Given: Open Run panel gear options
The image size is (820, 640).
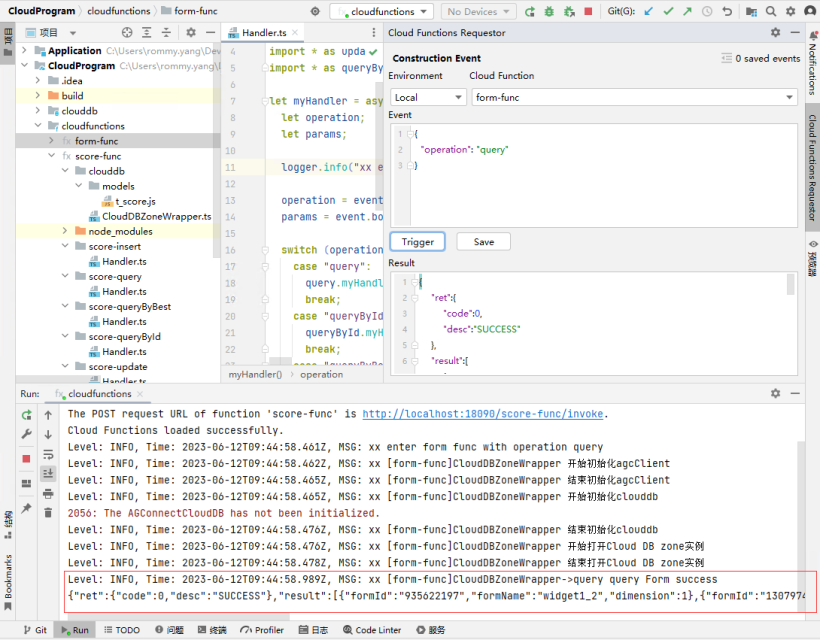Looking at the screenshot, I should point(776,393).
